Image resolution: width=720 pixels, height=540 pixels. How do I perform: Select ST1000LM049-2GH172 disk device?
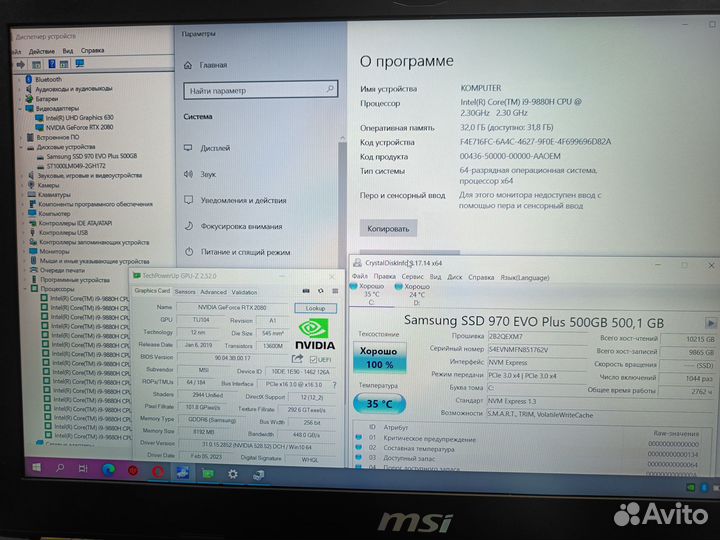(x=76, y=166)
